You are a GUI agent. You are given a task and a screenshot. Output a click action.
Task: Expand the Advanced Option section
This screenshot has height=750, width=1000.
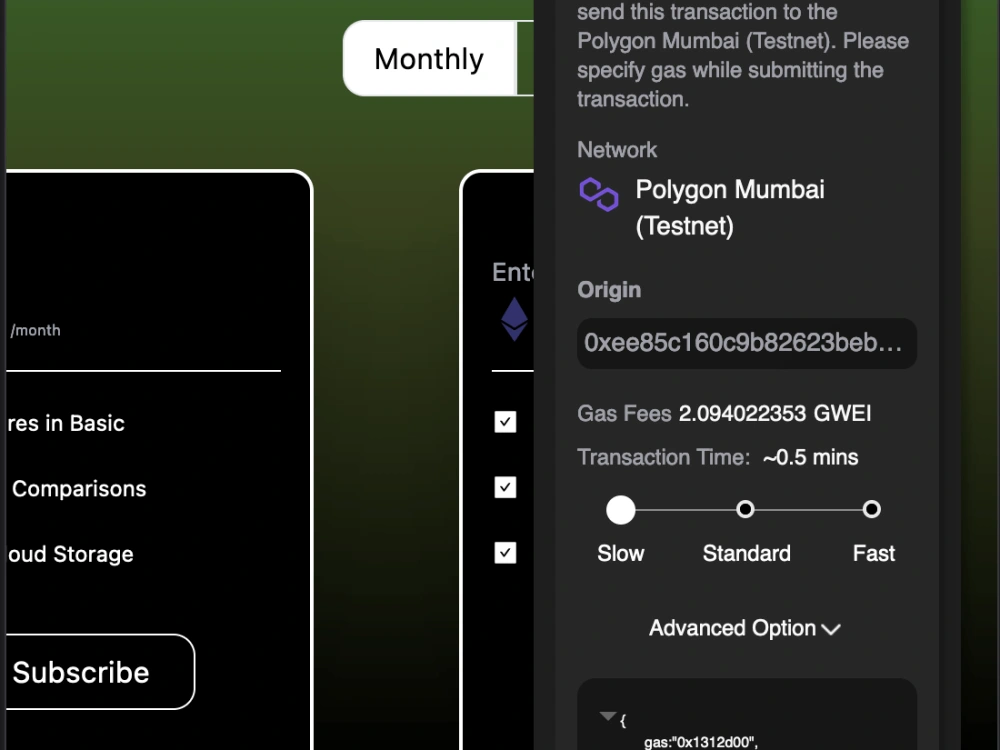coord(745,628)
